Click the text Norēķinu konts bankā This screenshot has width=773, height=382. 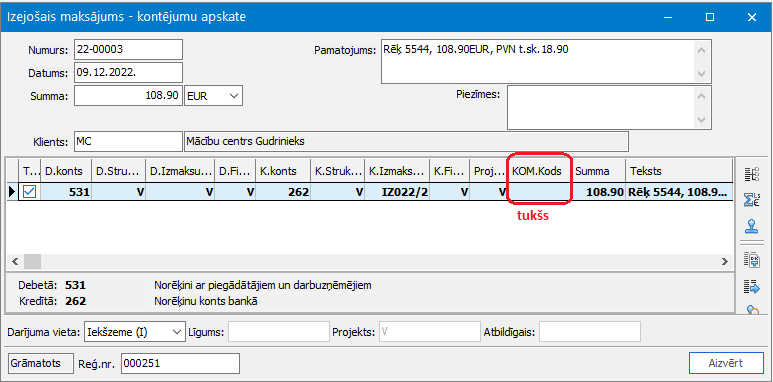click(205, 301)
